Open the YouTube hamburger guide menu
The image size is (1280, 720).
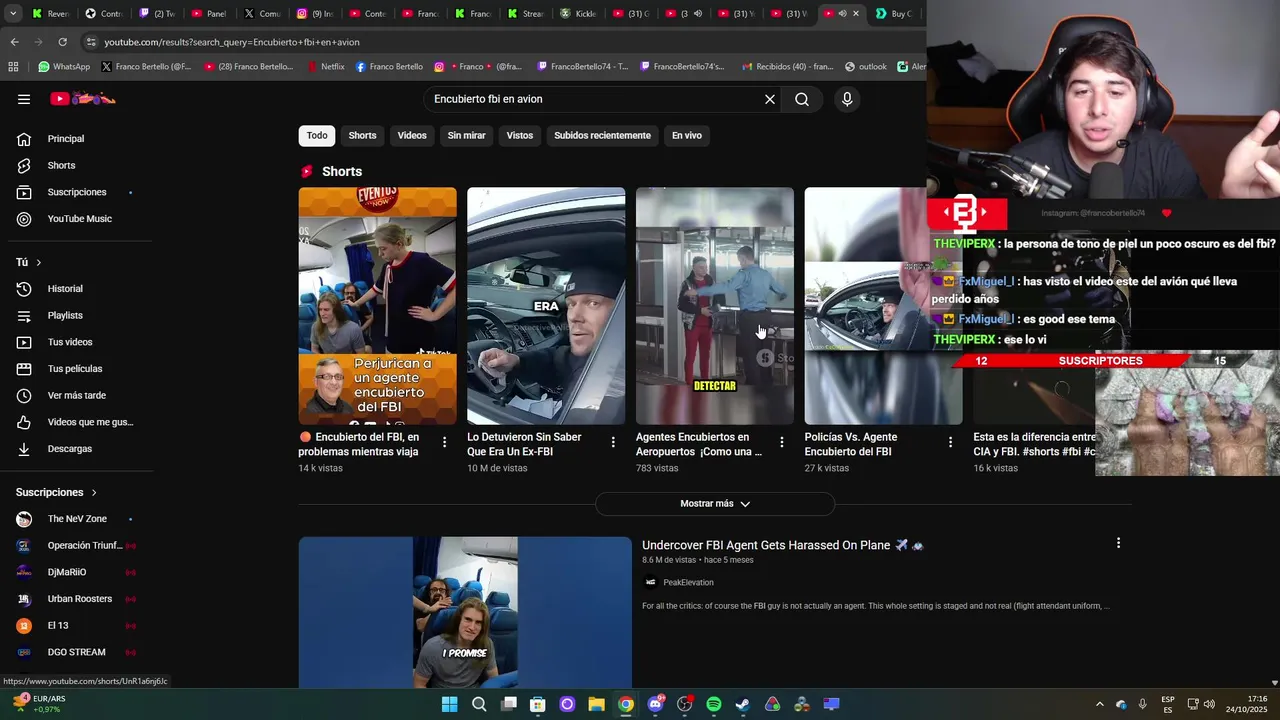[24, 99]
